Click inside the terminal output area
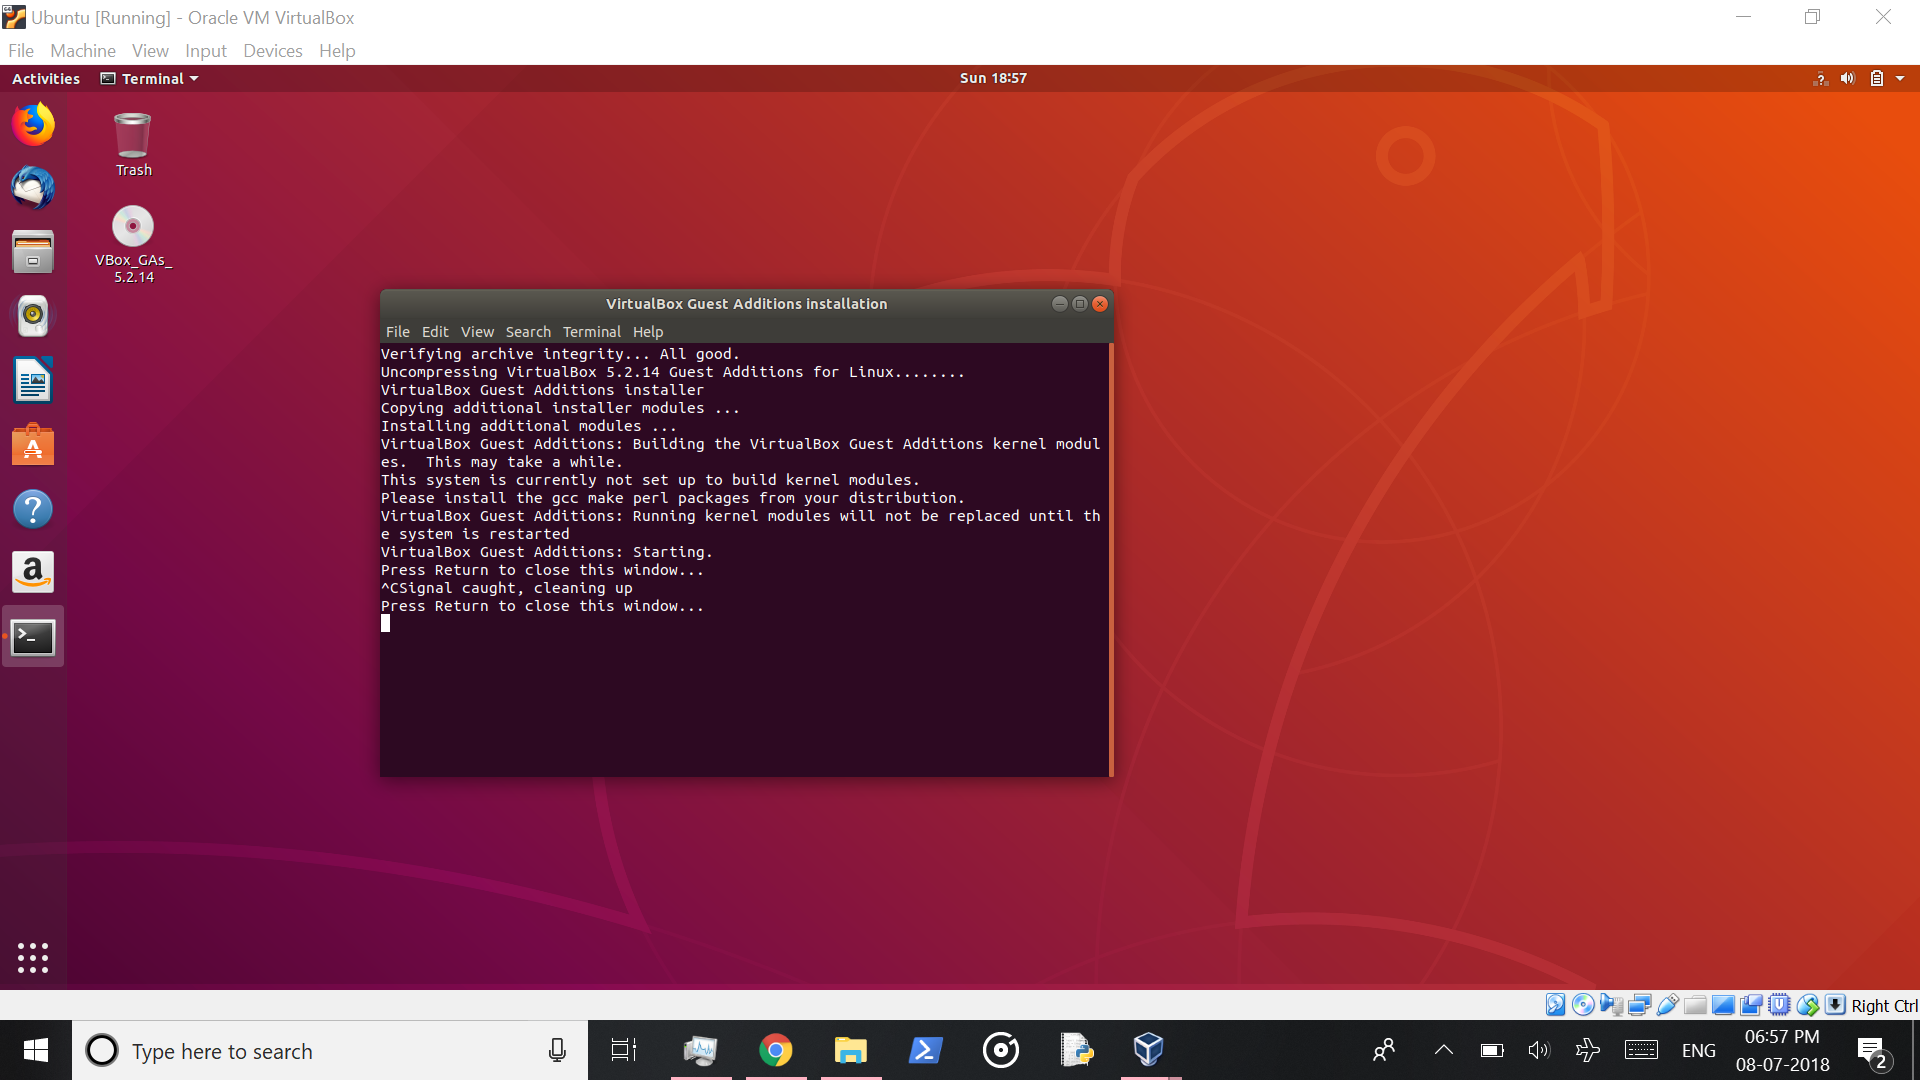Viewport: 1920px width, 1080px height. 744,560
